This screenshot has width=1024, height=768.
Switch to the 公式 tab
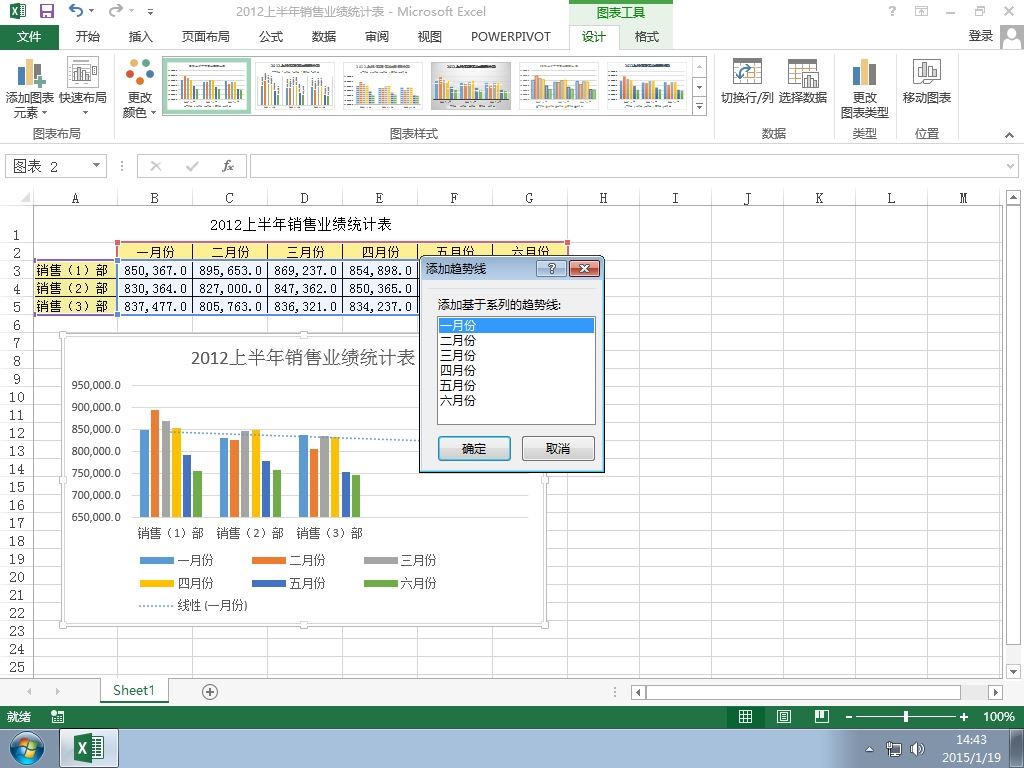pyautogui.click(x=270, y=37)
